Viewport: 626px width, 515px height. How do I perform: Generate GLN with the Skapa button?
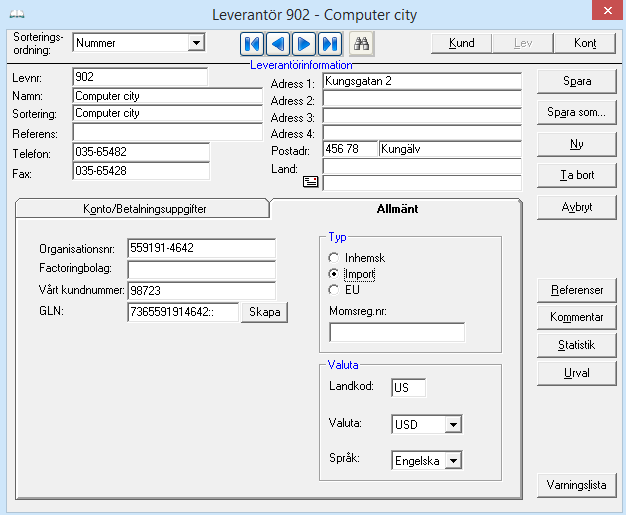point(264,312)
